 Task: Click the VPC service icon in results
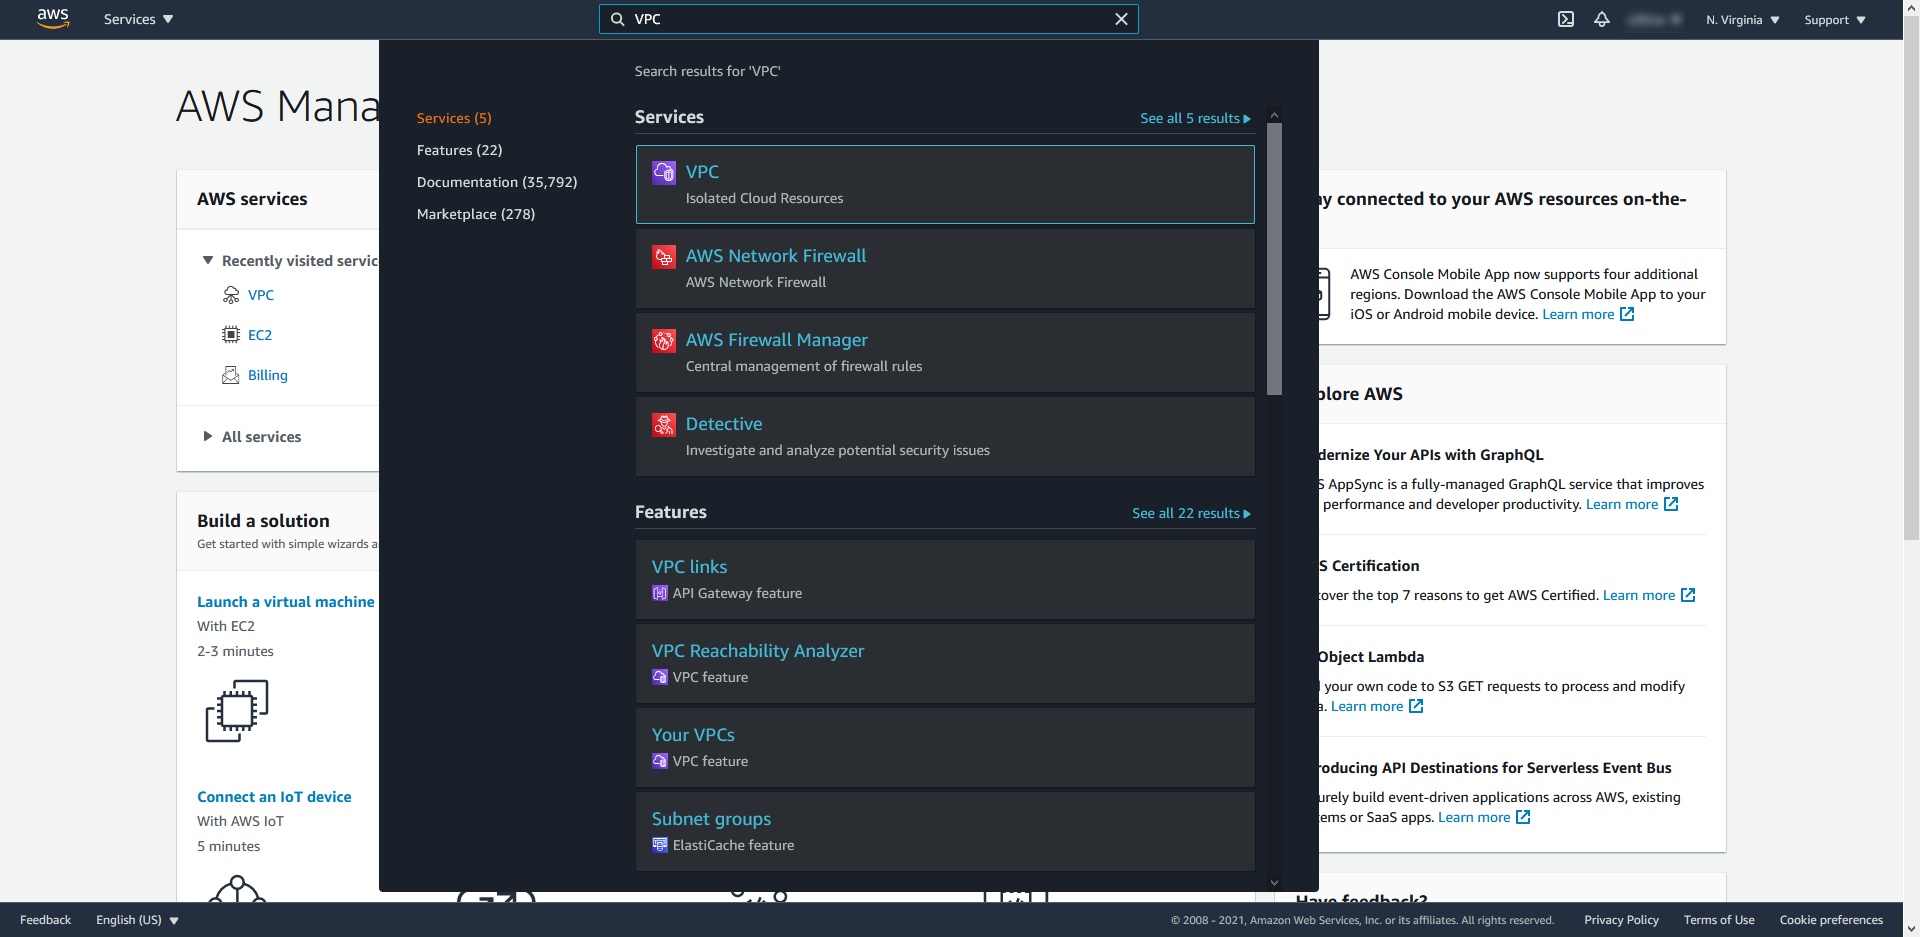coord(663,172)
